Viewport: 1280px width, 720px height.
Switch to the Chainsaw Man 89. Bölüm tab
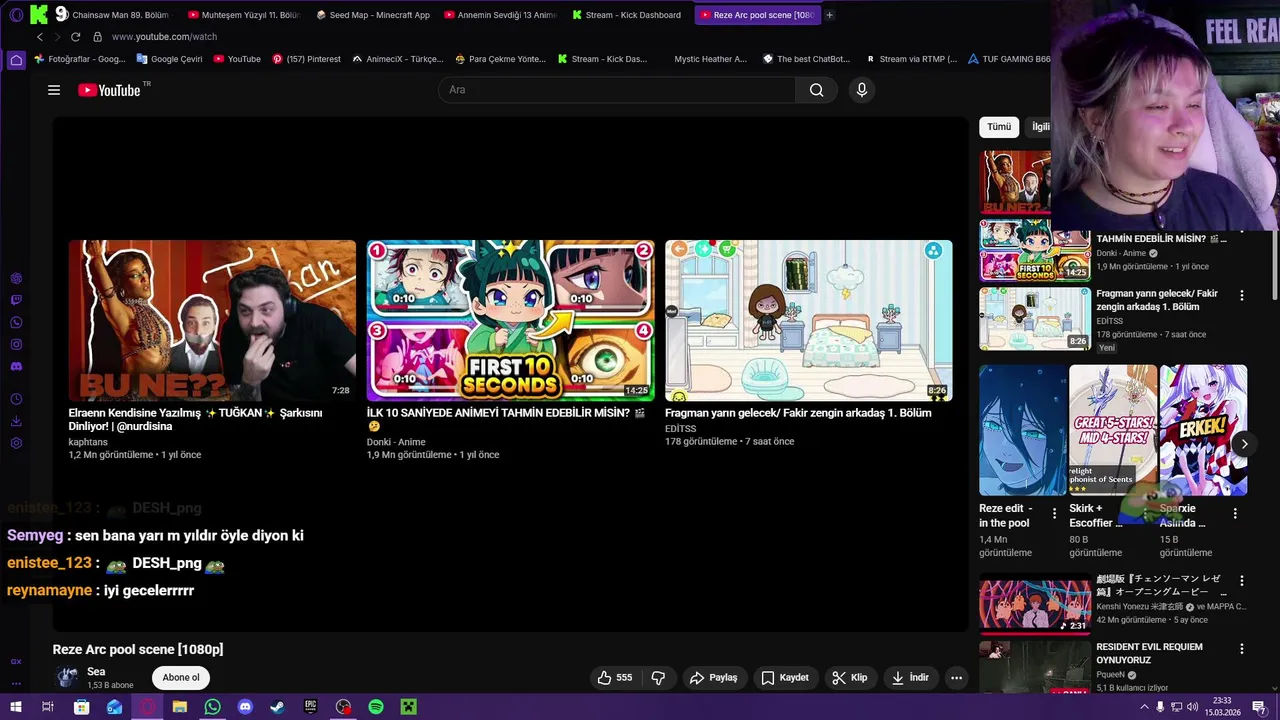[x=123, y=15]
